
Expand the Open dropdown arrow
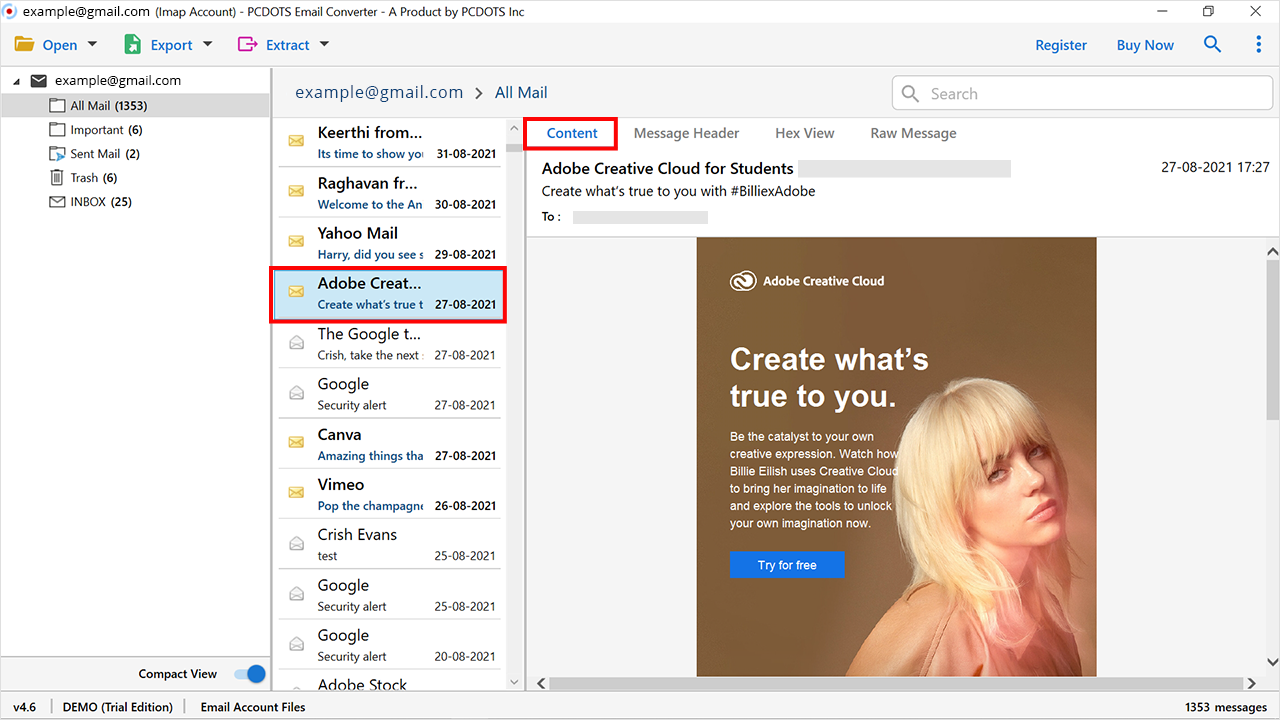93,44
